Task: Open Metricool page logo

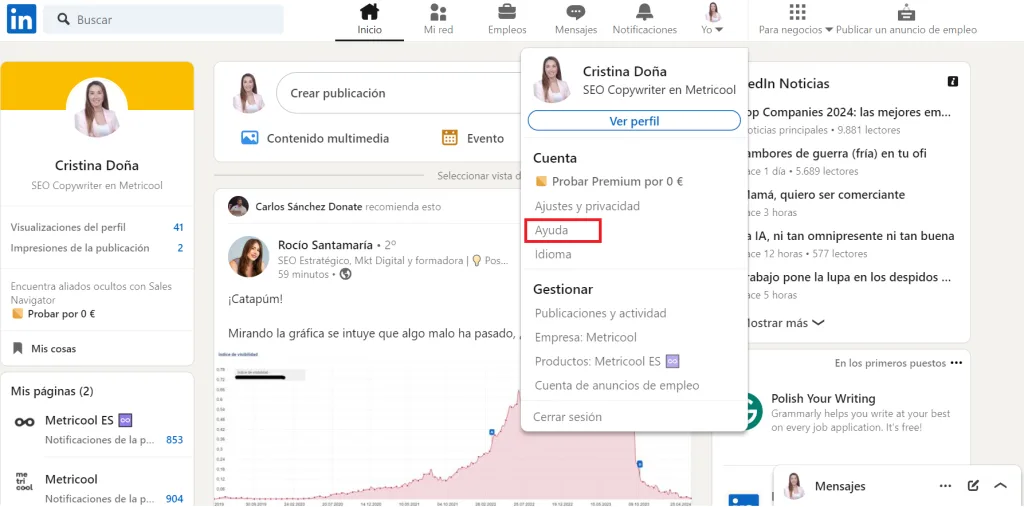Action: (24, 480)
